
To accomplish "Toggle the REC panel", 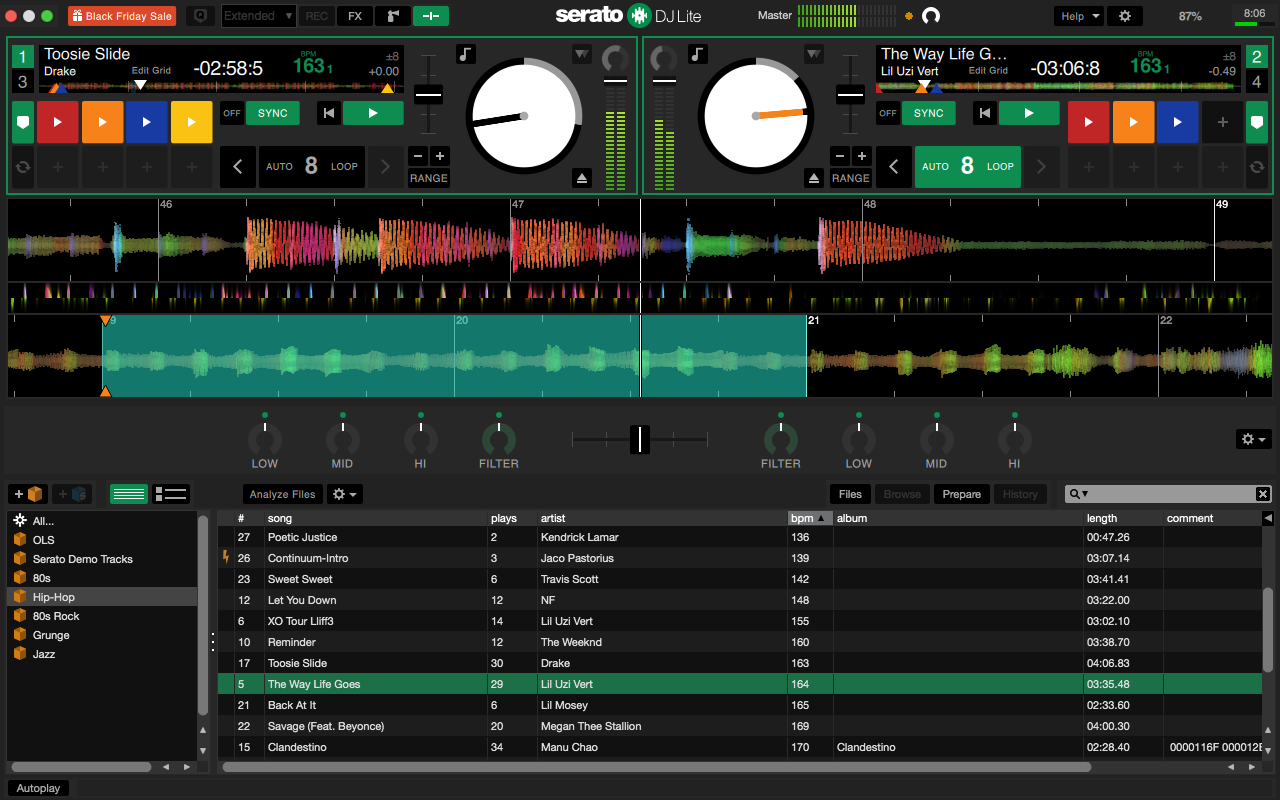I will click(317, 16).
